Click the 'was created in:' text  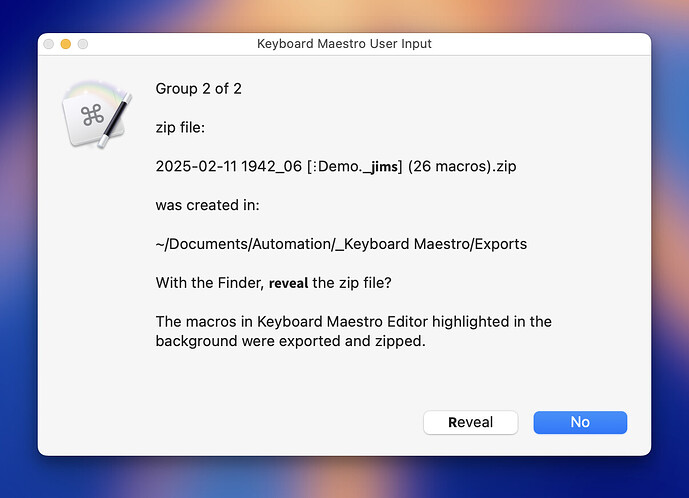click(207, 205)
